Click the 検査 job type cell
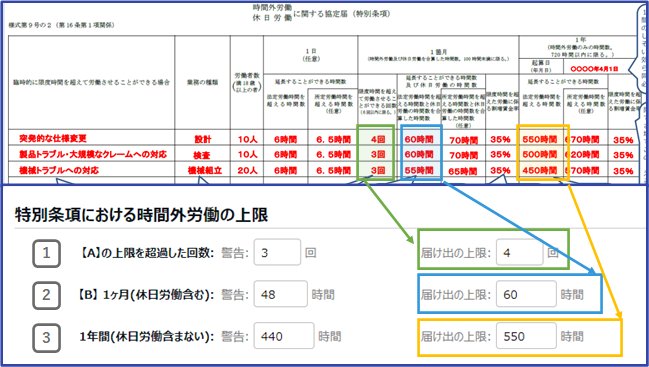Viewport: 649px width, 367px height. (202, 155)
